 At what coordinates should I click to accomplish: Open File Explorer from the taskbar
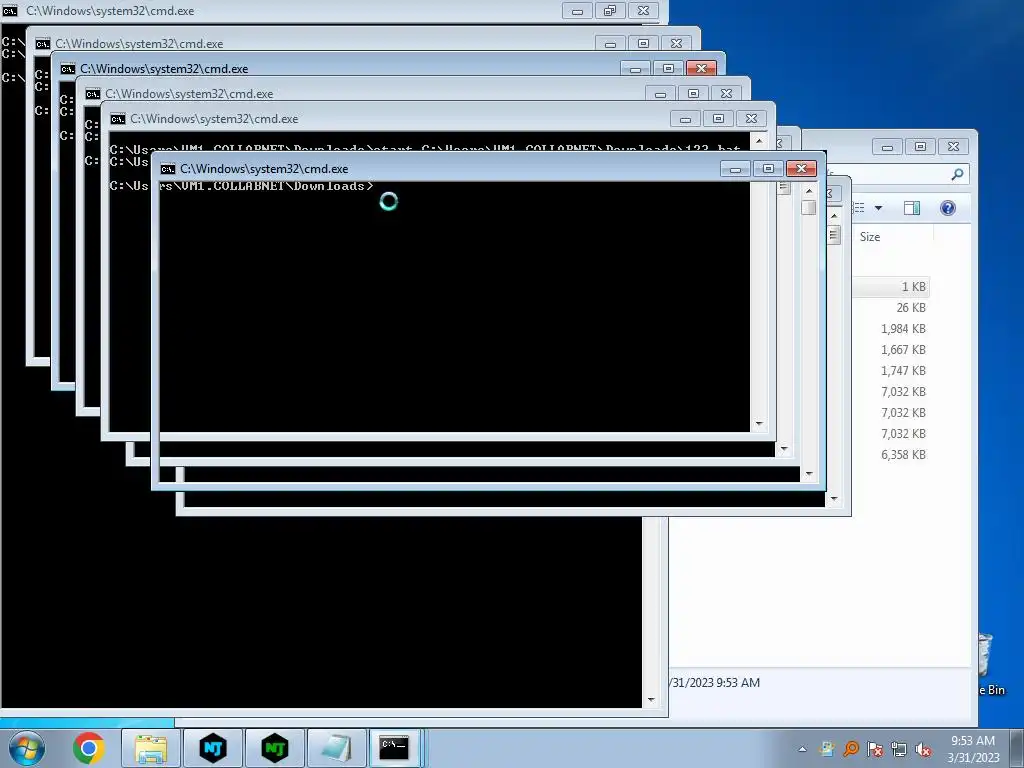[x=151, y=748]
